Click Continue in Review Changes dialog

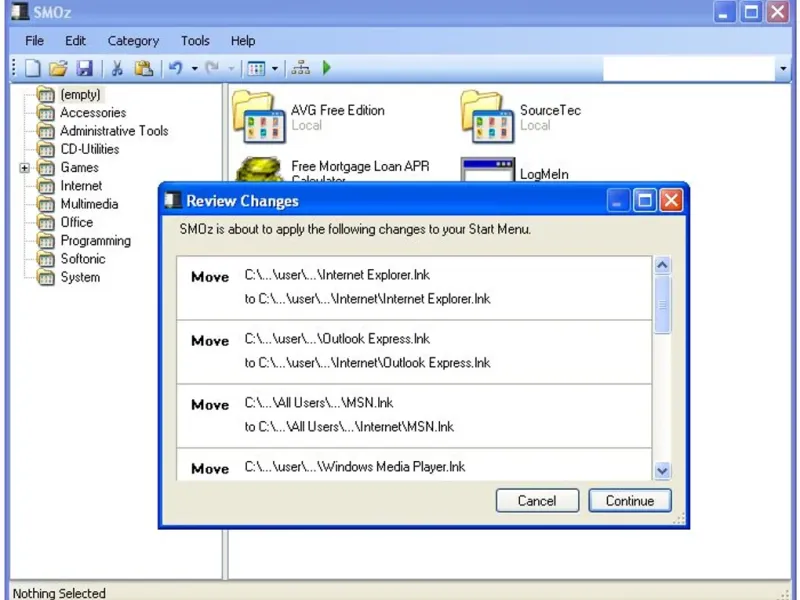[x=630, y=501]
